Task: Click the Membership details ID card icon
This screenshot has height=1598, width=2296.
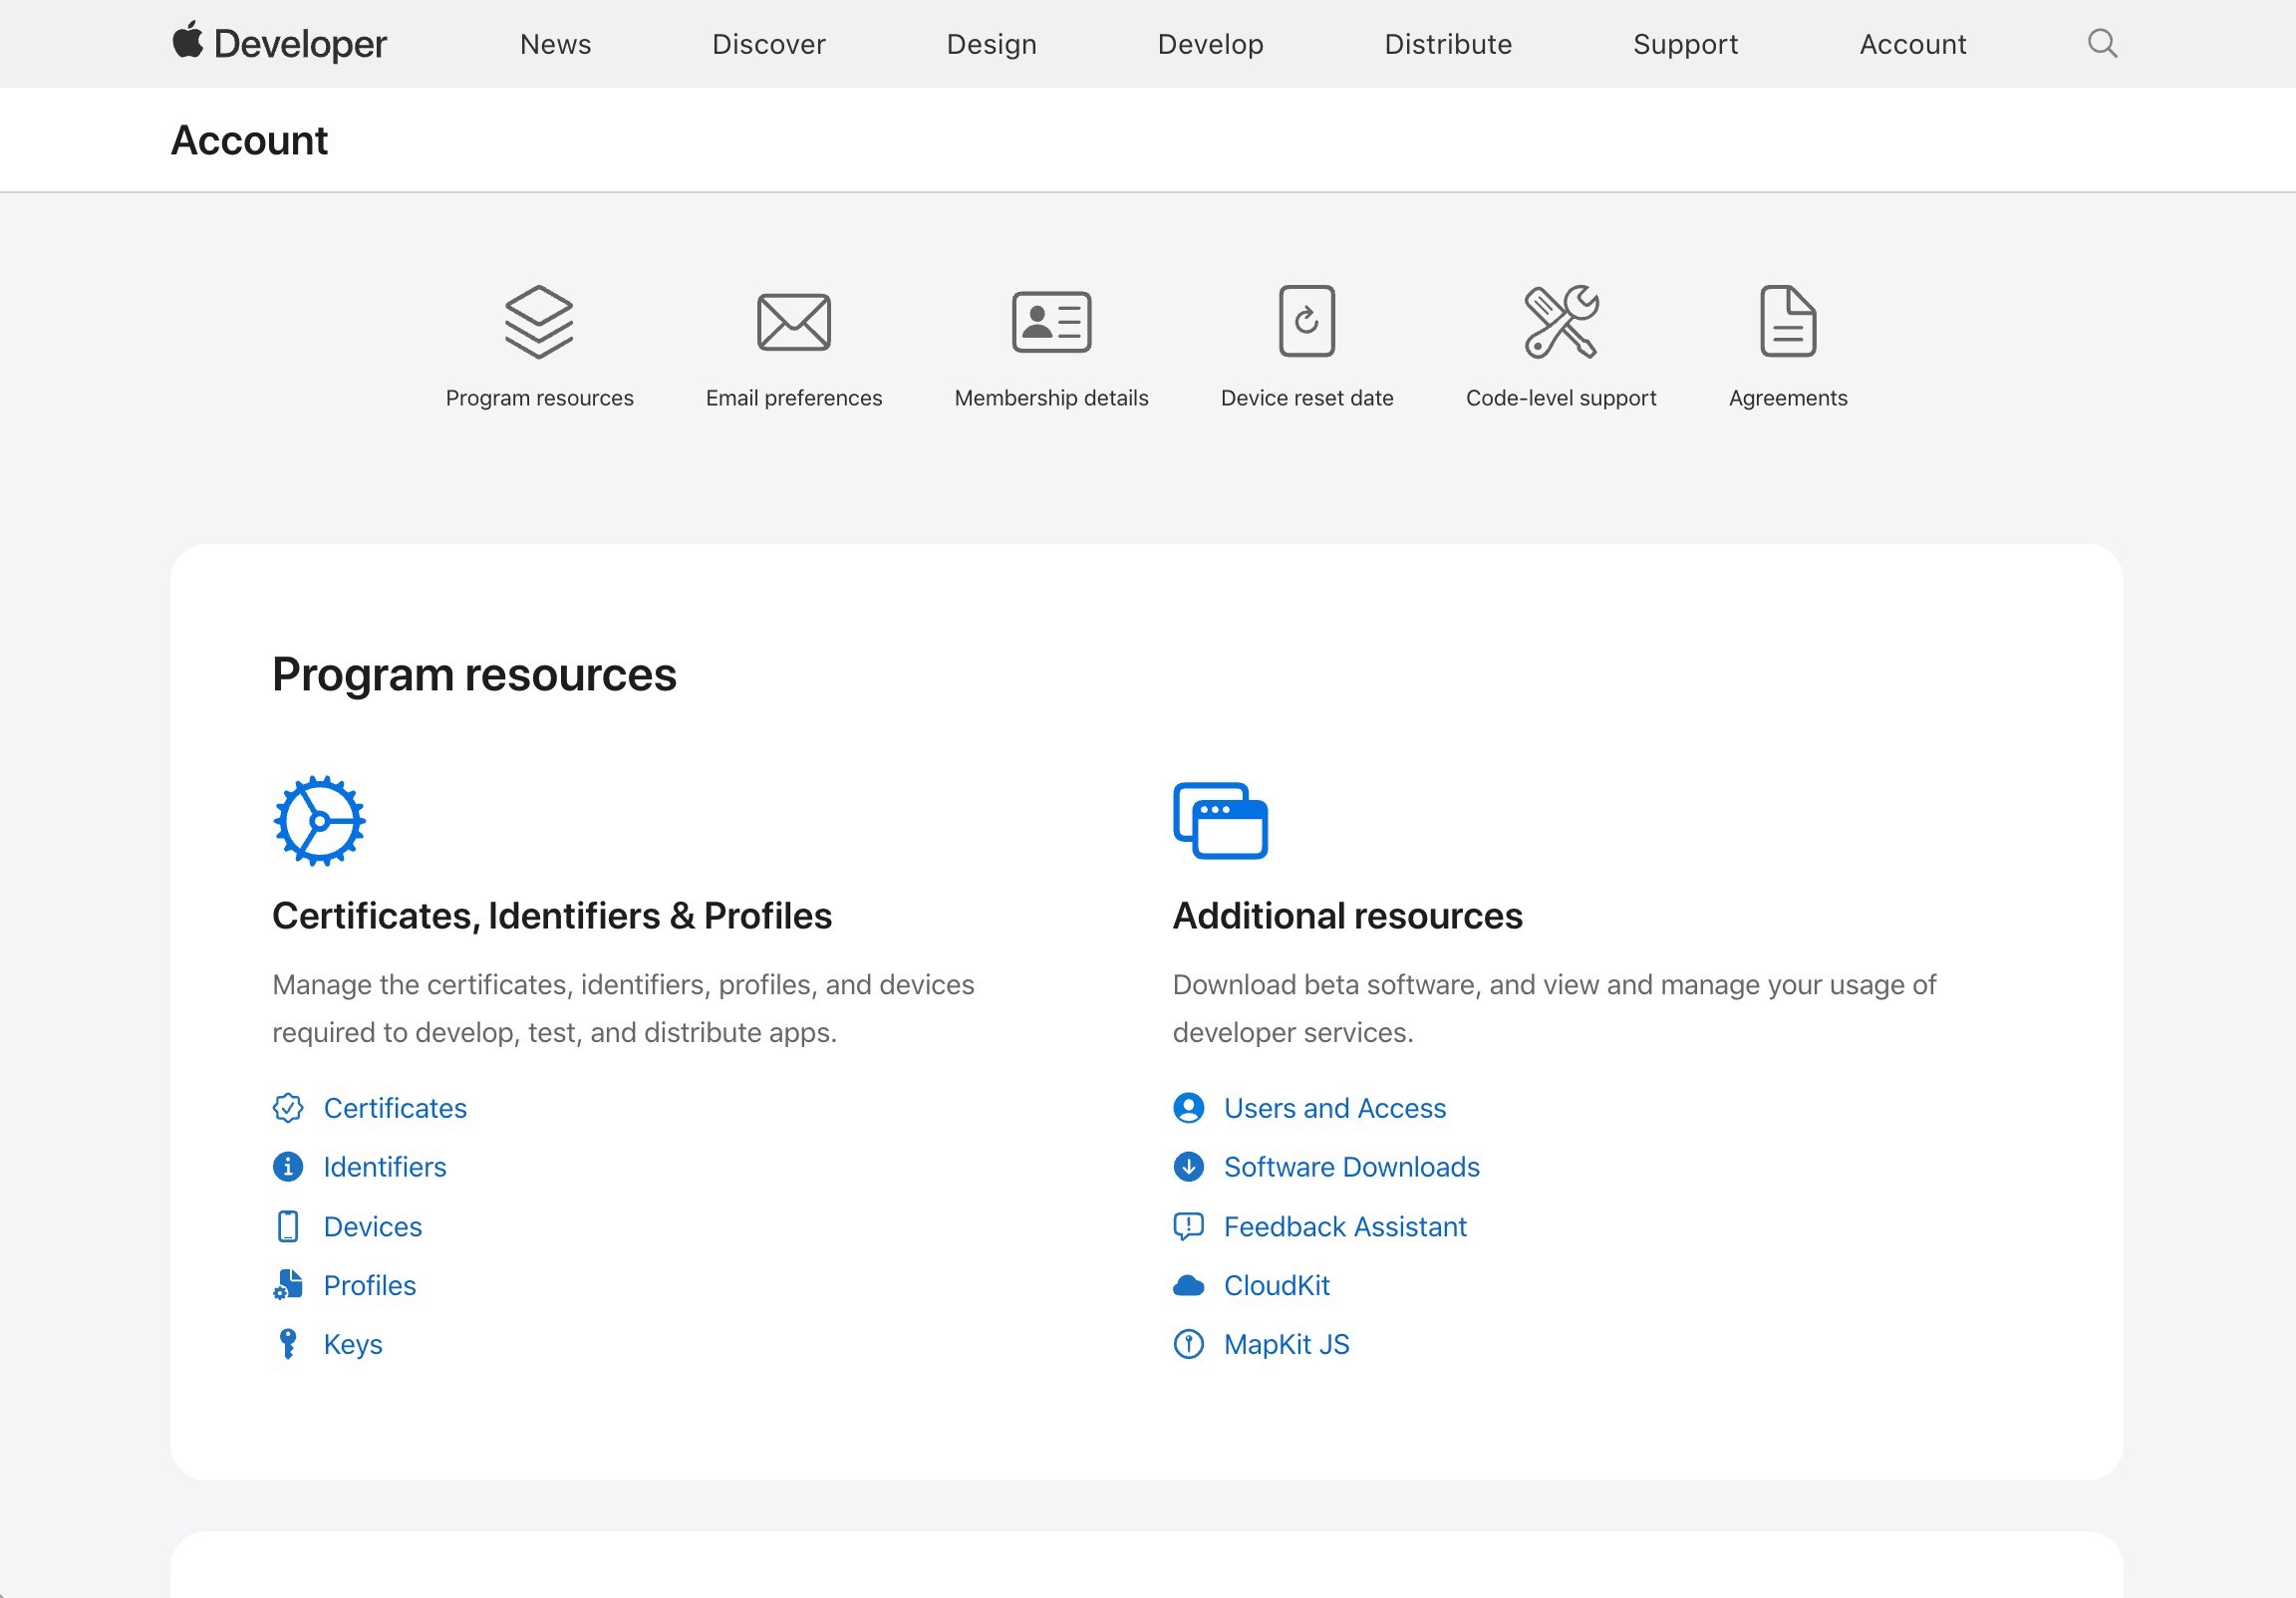Action: 1051,322
